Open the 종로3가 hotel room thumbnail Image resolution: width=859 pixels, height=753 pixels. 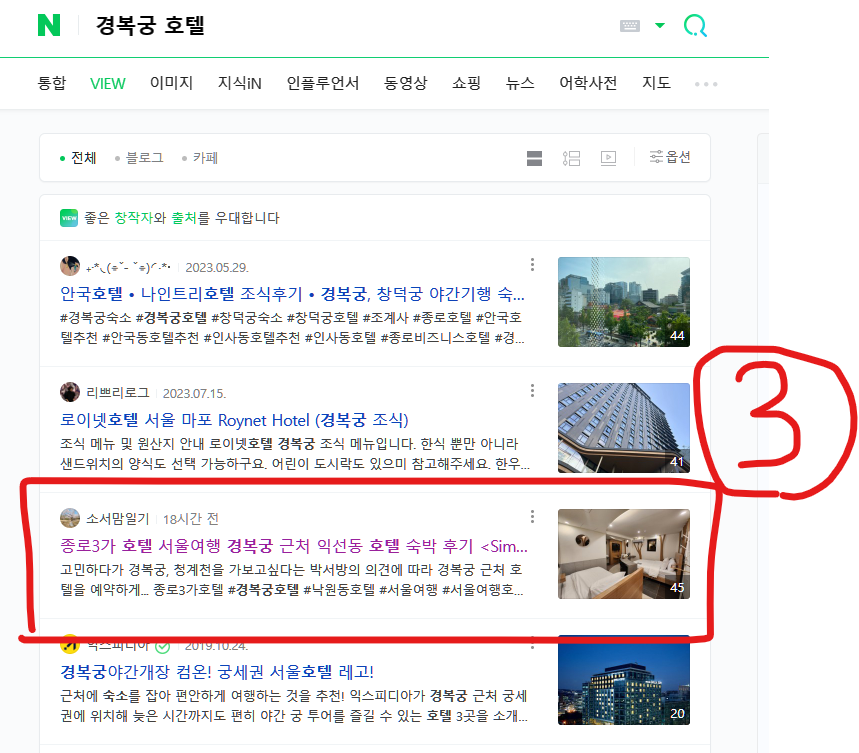[623, 554]
